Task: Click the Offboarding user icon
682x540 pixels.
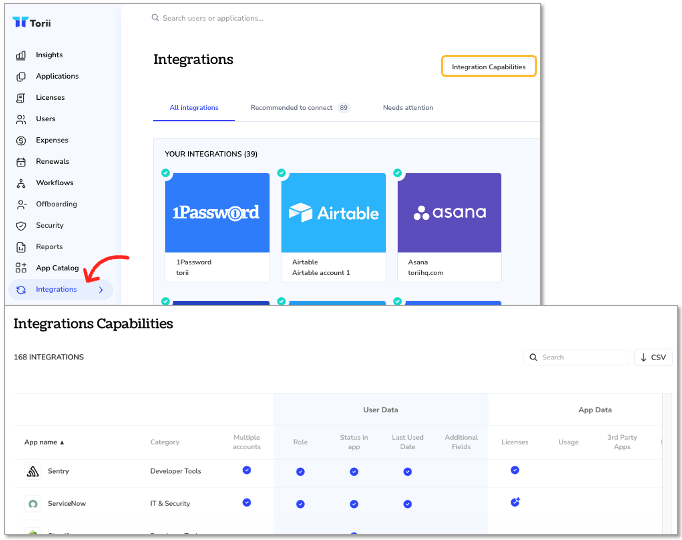Action: (x=21, y=204)
